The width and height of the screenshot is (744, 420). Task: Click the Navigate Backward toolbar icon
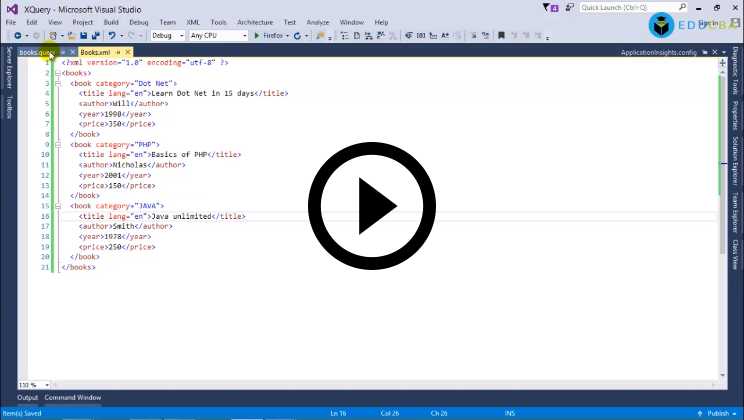[x=18, y=36]
